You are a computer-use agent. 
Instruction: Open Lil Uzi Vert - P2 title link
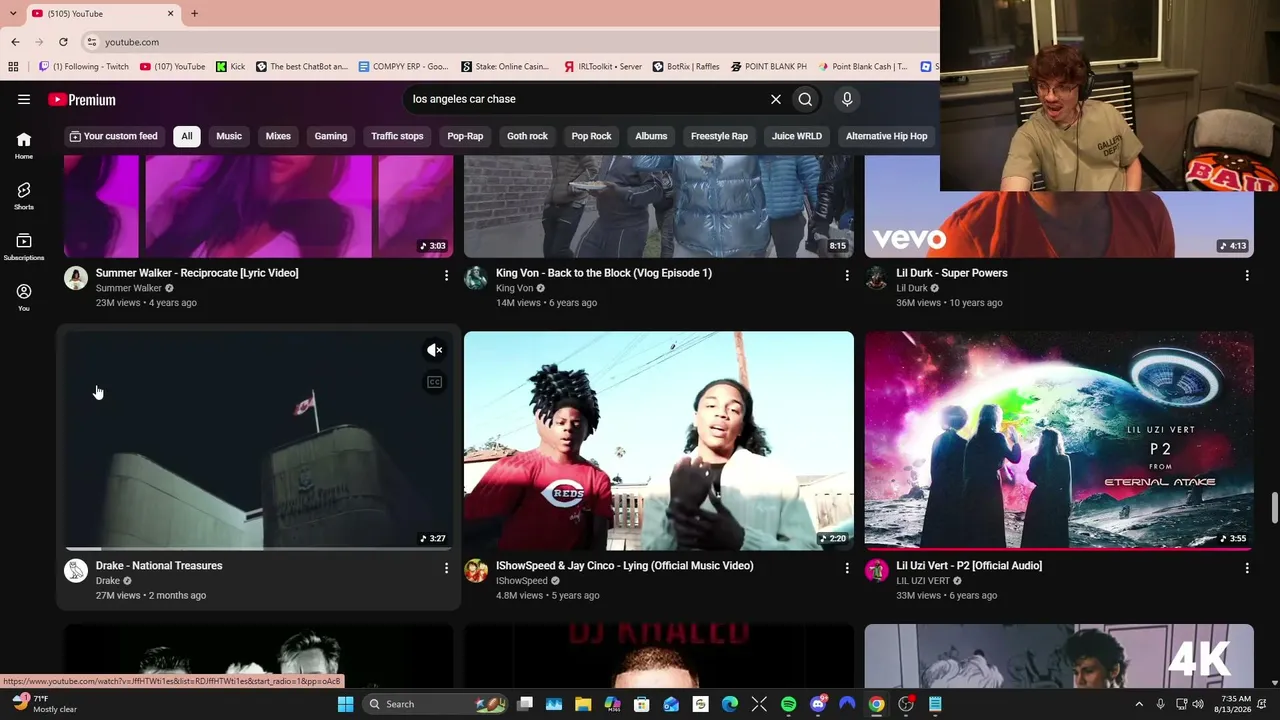point(969,566)
